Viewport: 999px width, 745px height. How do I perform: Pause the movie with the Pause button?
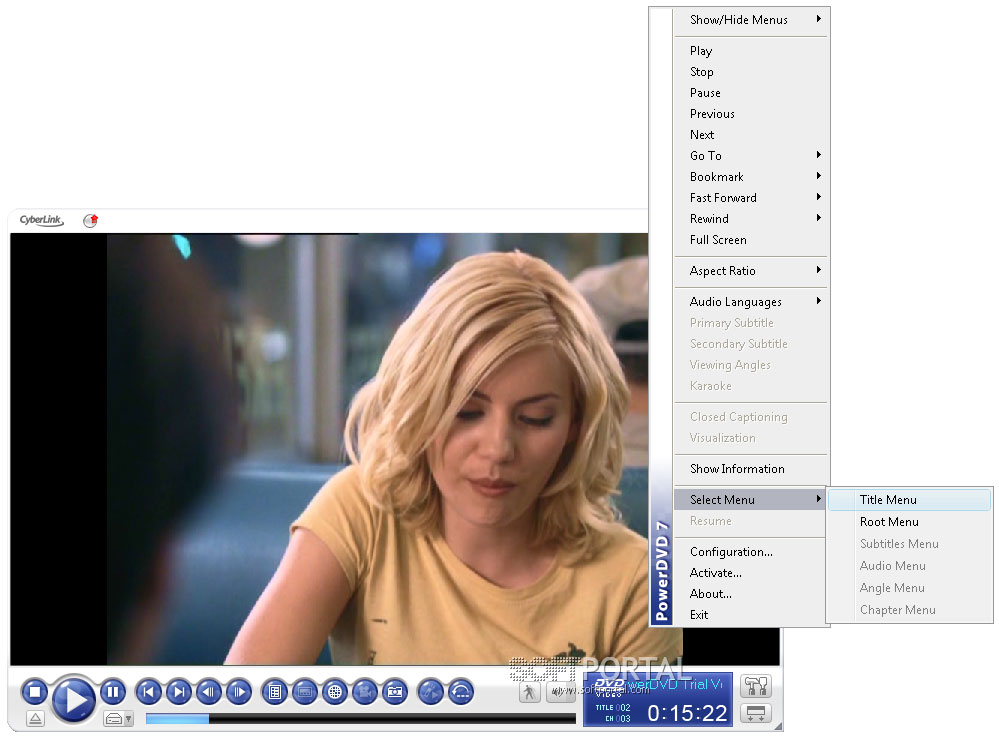tap(113, 691)
